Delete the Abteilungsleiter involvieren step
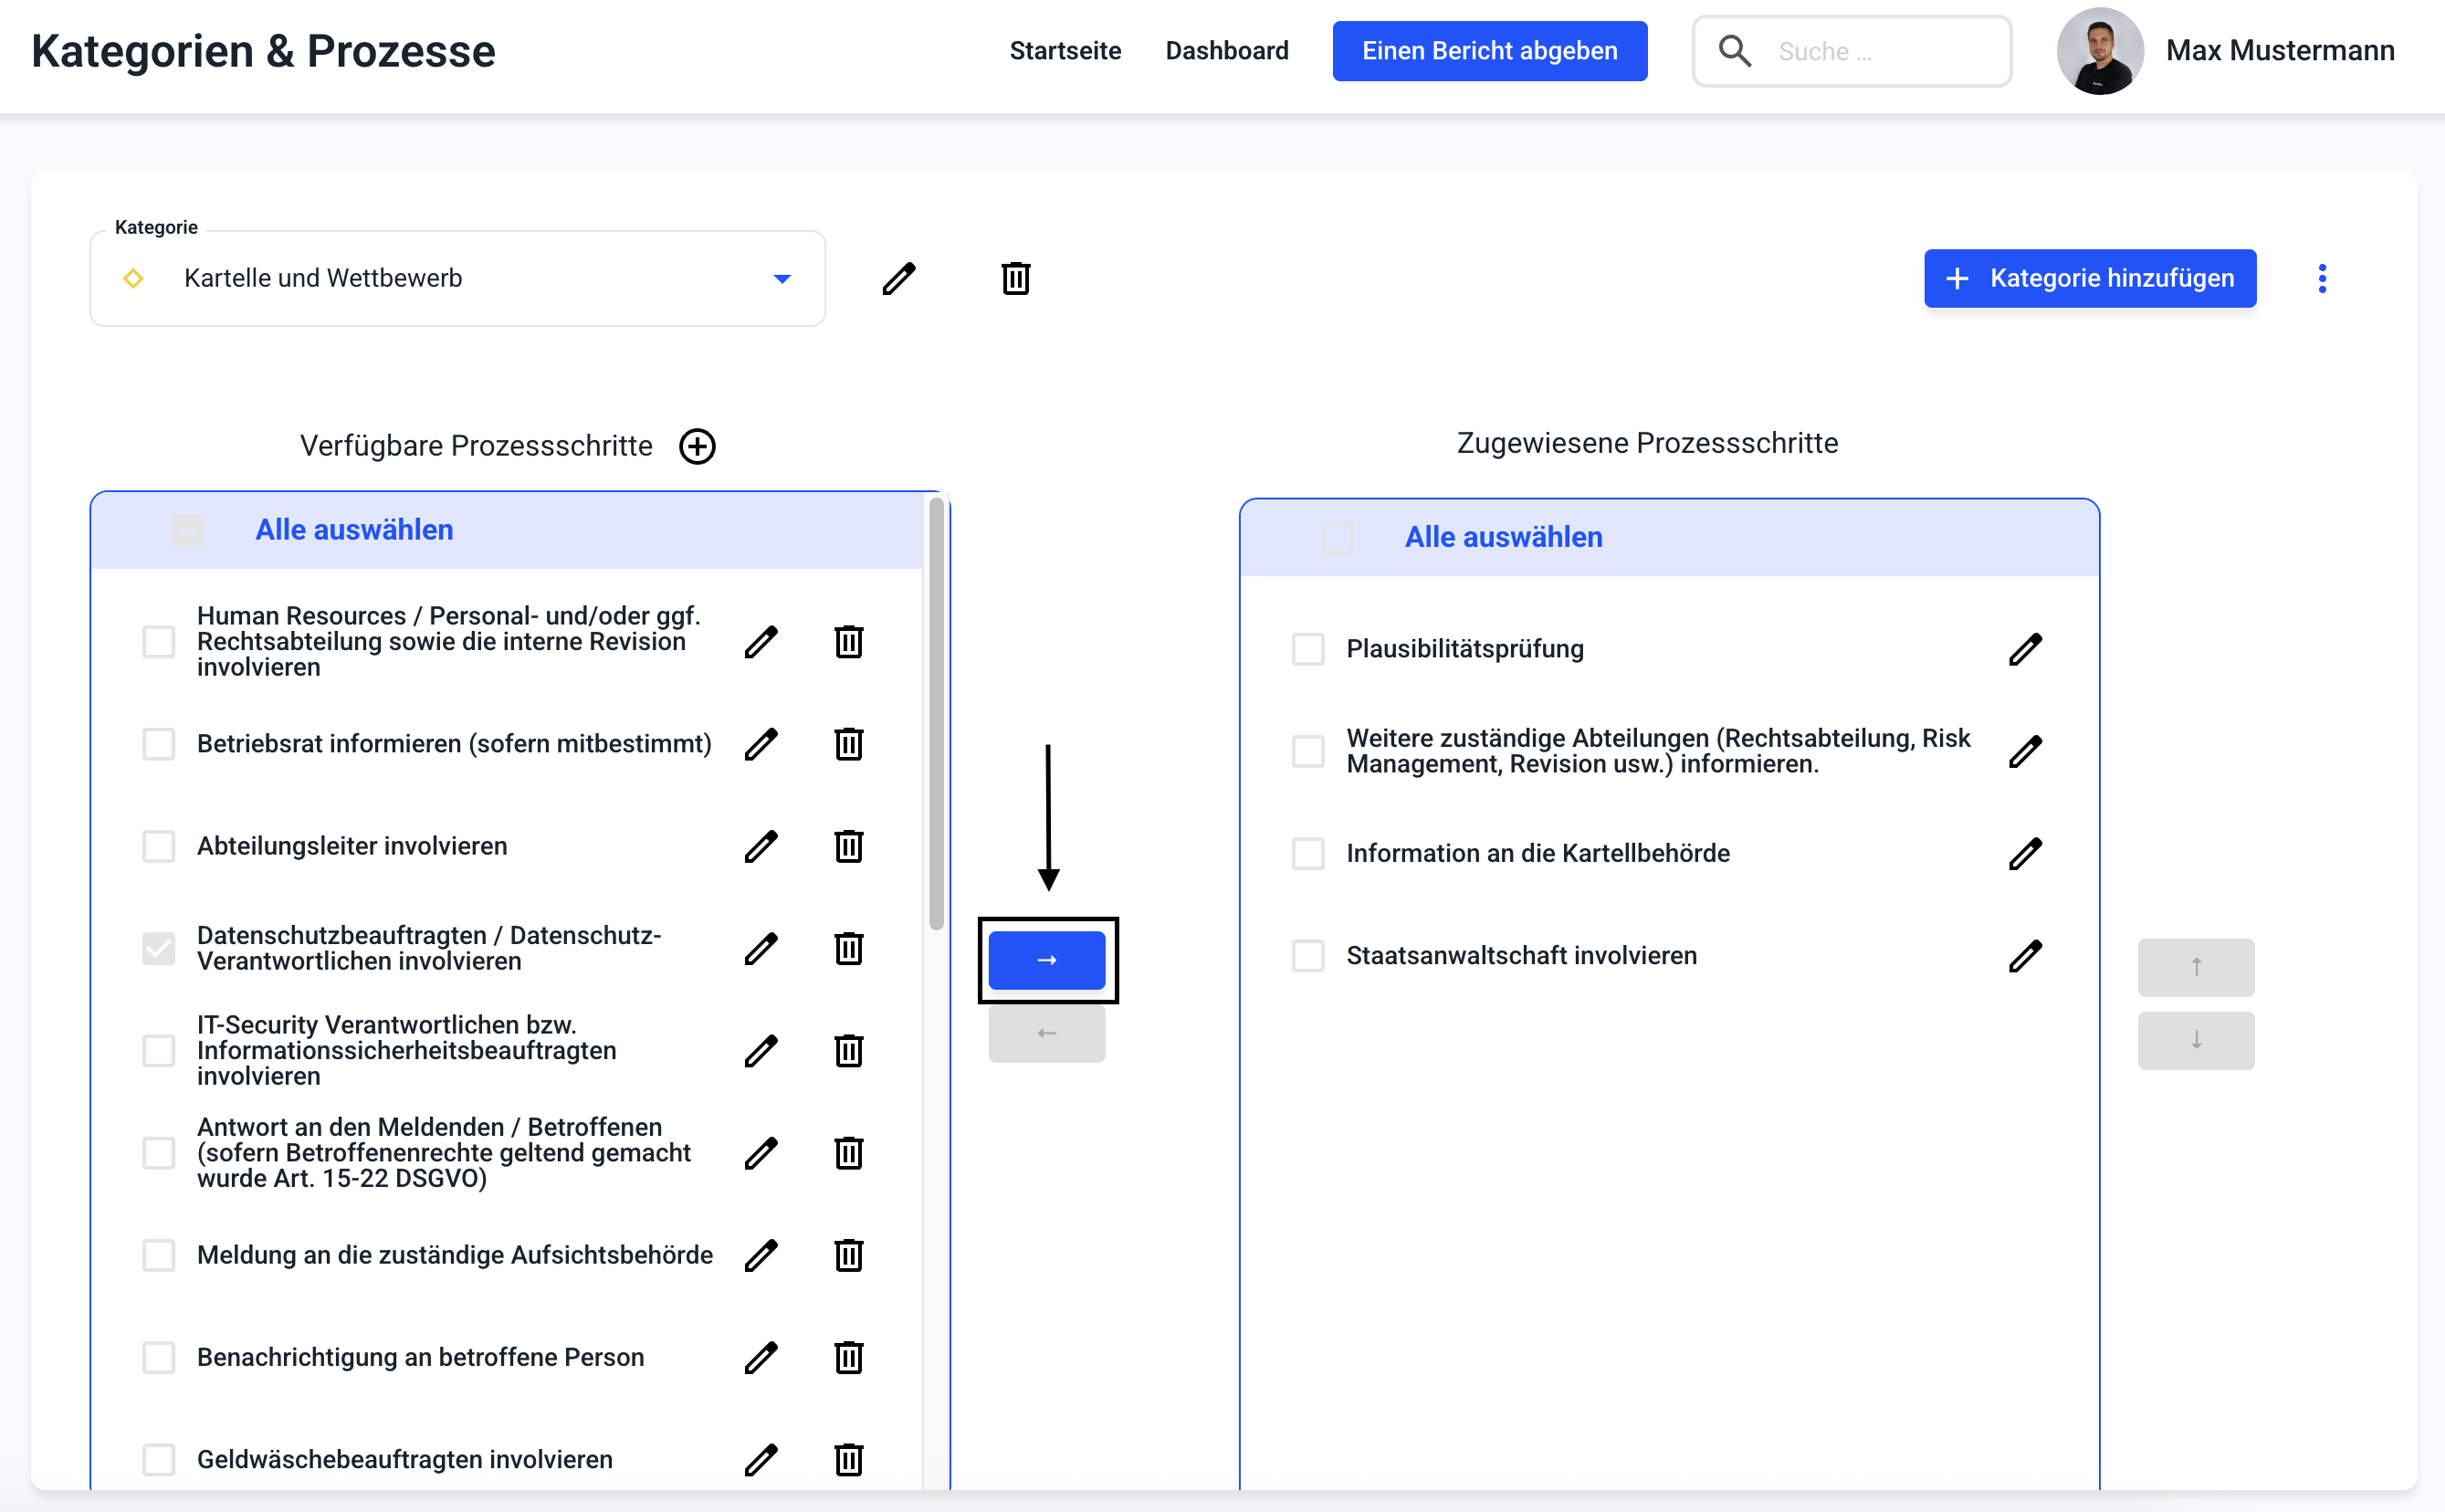This screenshot has width=2445, height=1512. coord(848,846)
